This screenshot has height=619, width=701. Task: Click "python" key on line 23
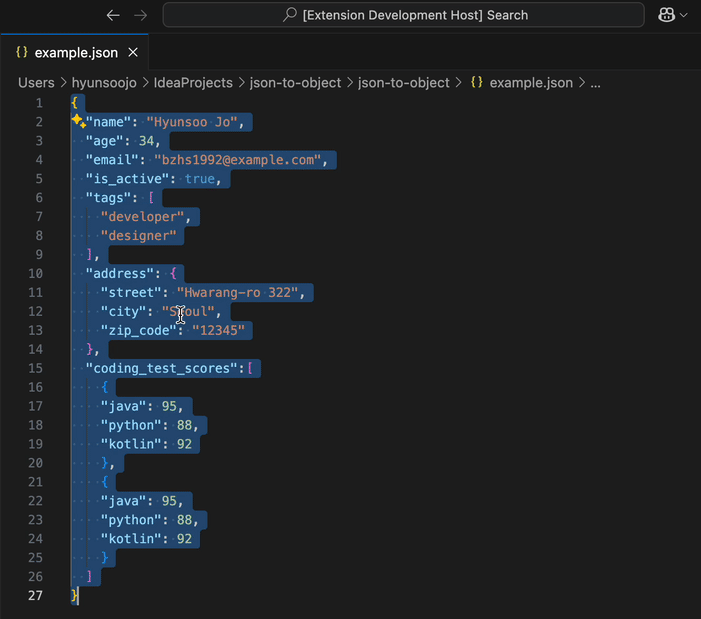(x=131, y=520)
